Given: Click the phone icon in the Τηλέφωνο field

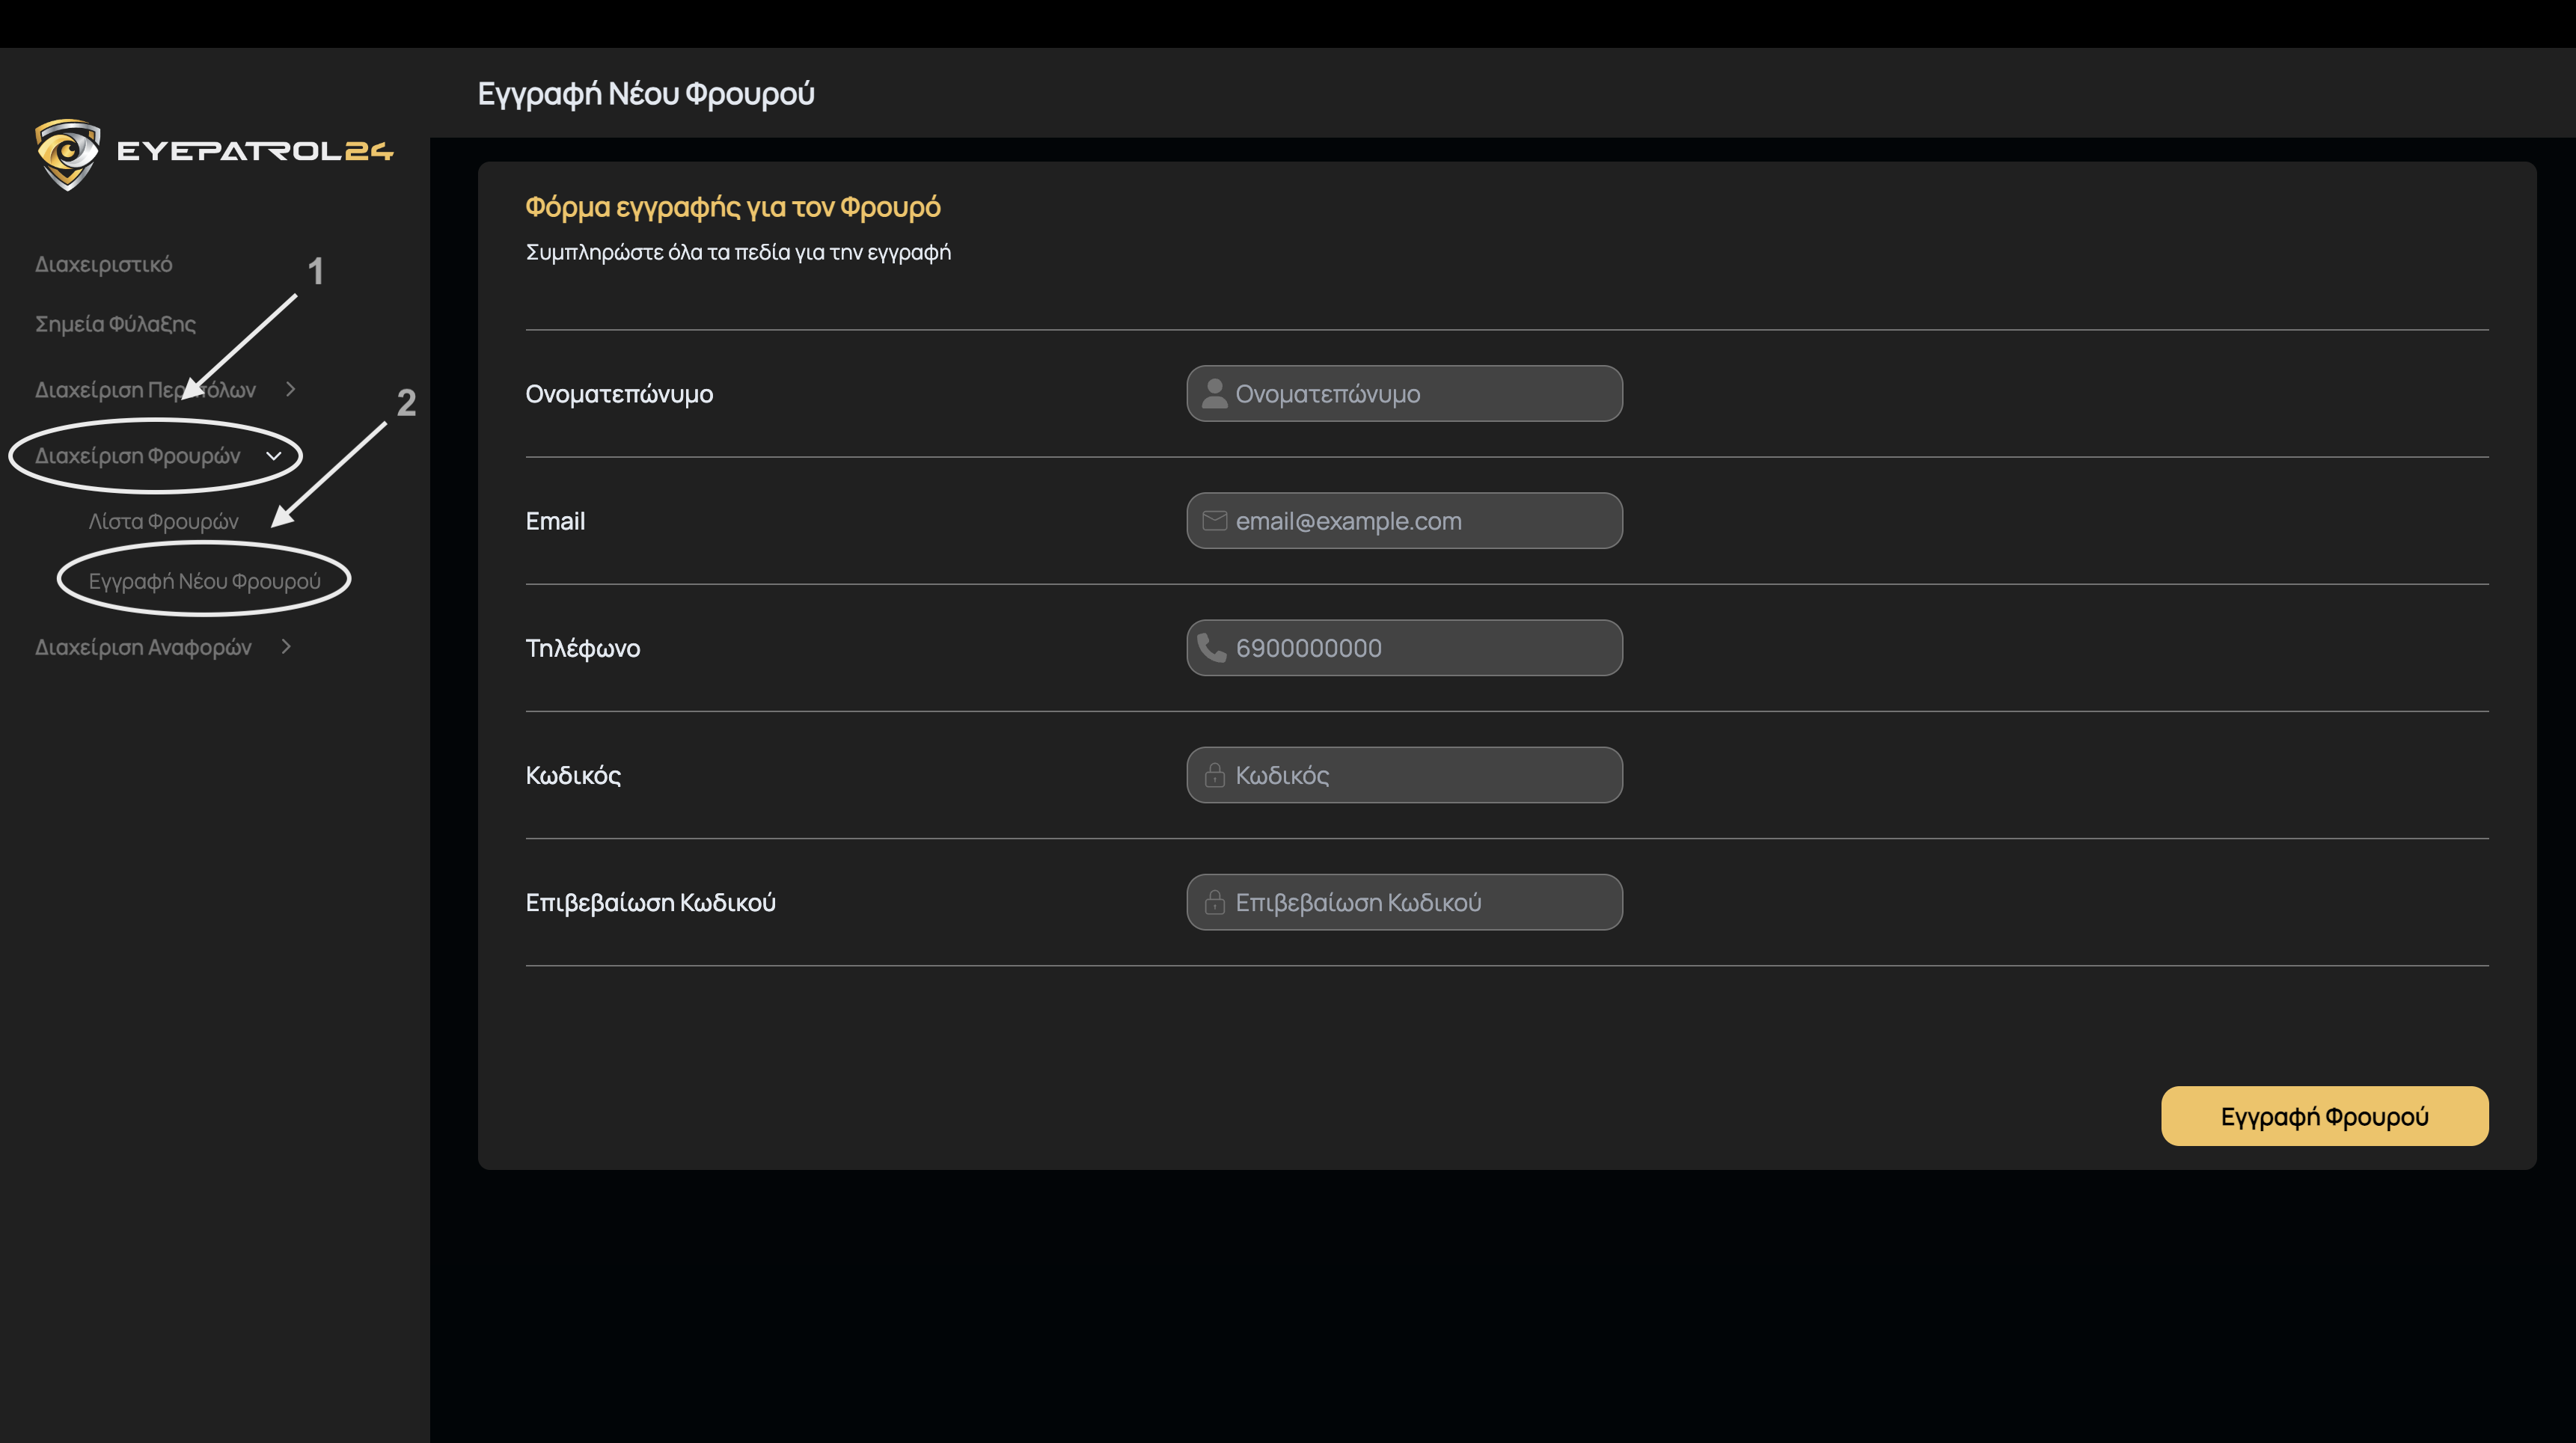Looking at the screenshot, I should pyautogui.click(x=1212, y=648).
